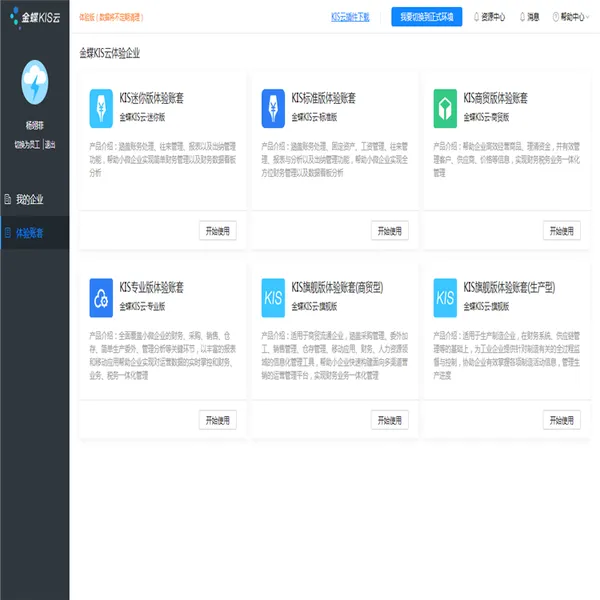Open the KIS旗舰版体验账套(生产型) KIS icon
The height and width of the screenshot is (600, 600).
[445, 298]
